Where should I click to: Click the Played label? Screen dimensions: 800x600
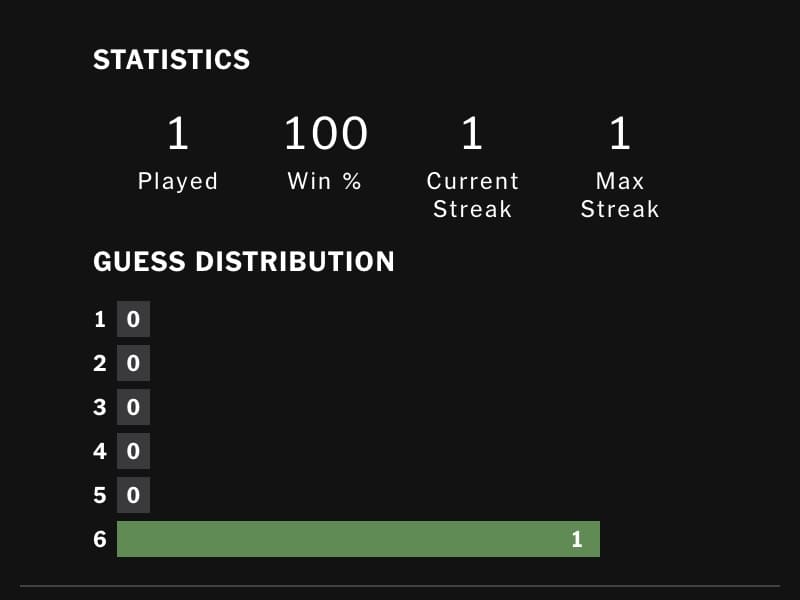point(178,182)
